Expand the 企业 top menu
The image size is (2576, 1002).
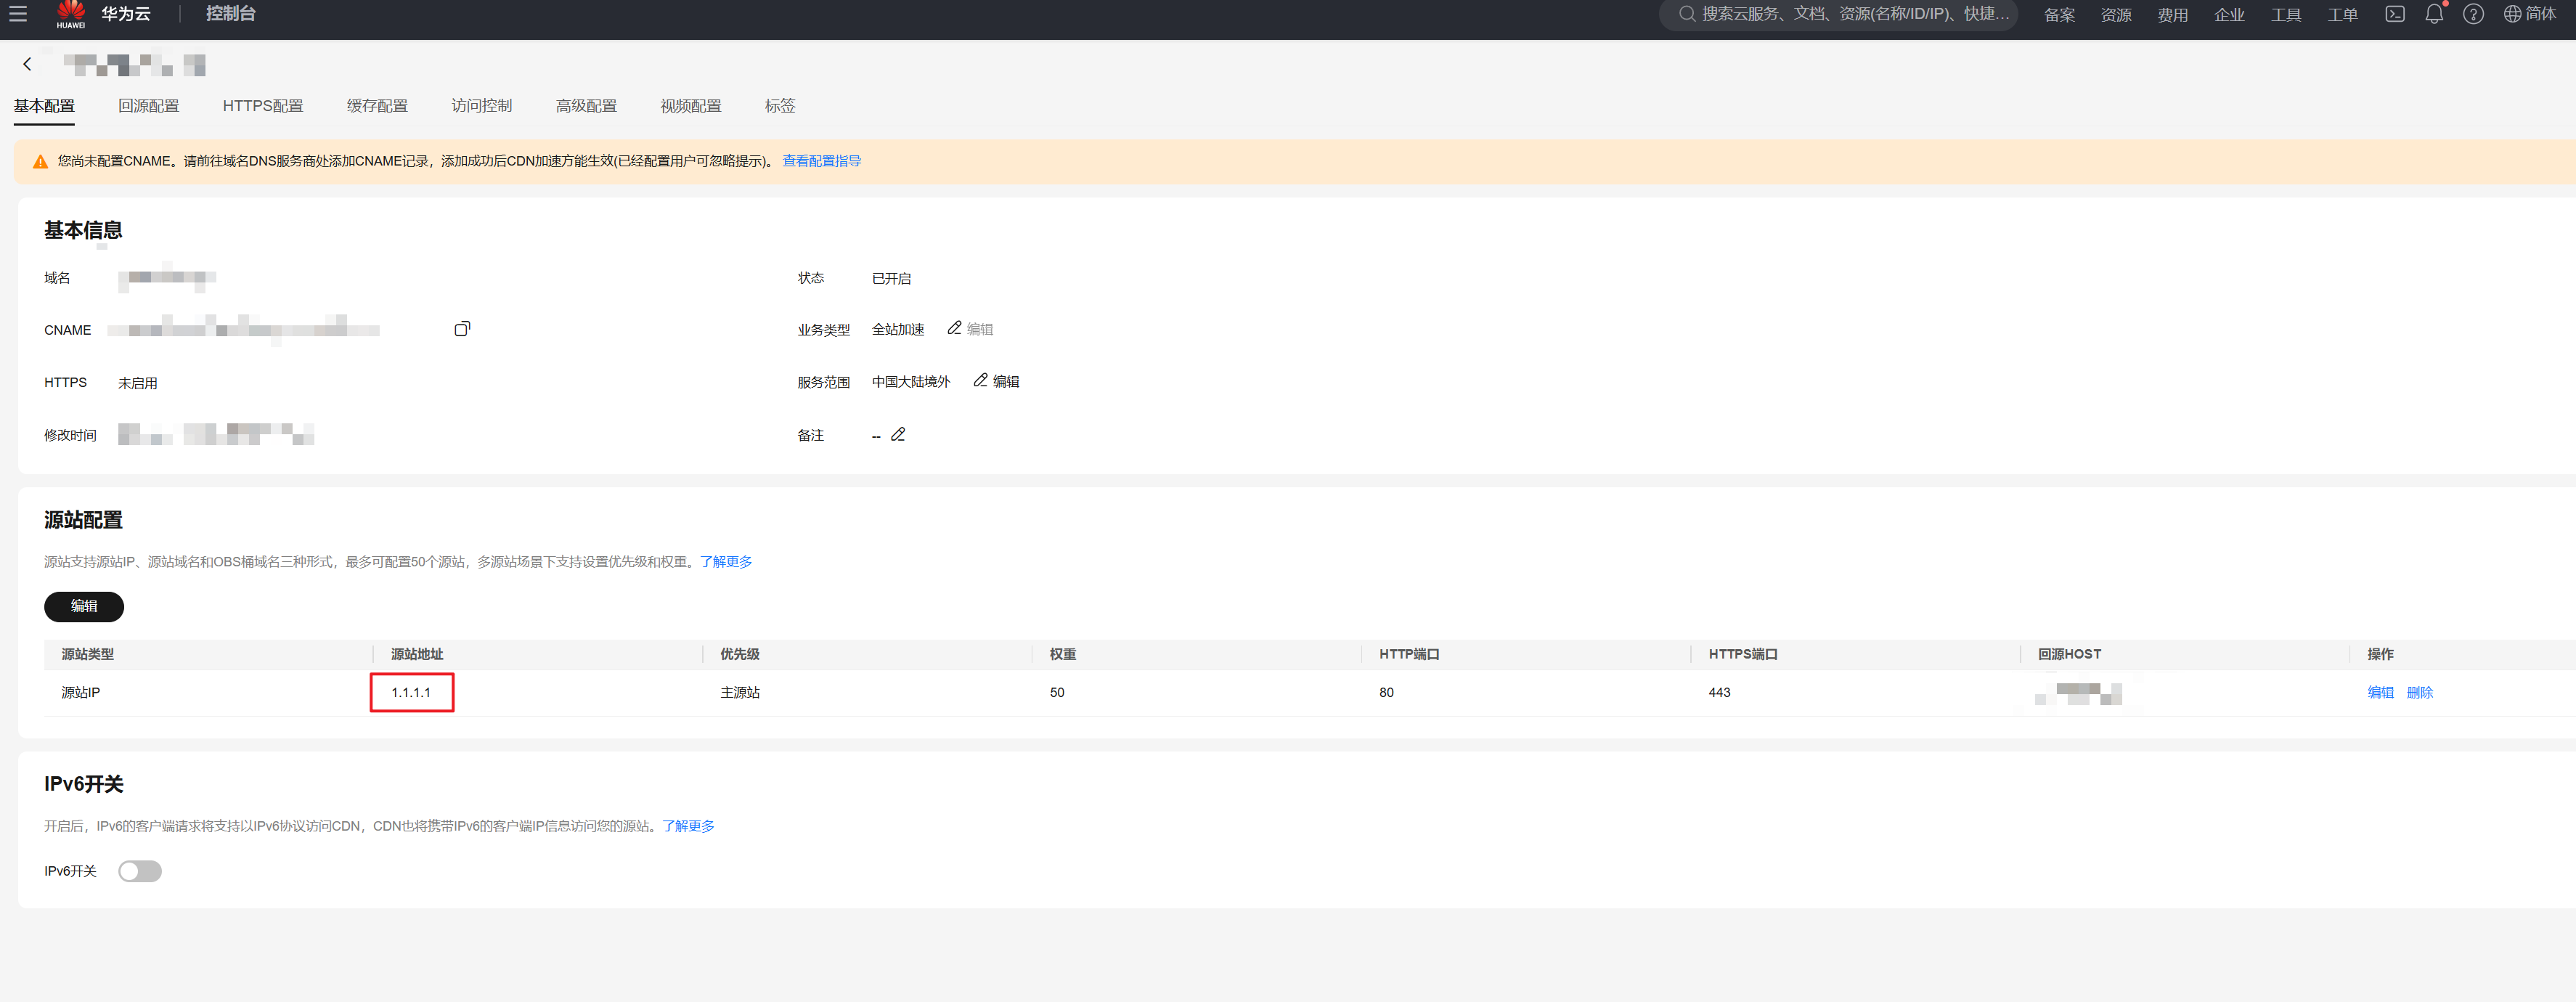click(2229, 15)
